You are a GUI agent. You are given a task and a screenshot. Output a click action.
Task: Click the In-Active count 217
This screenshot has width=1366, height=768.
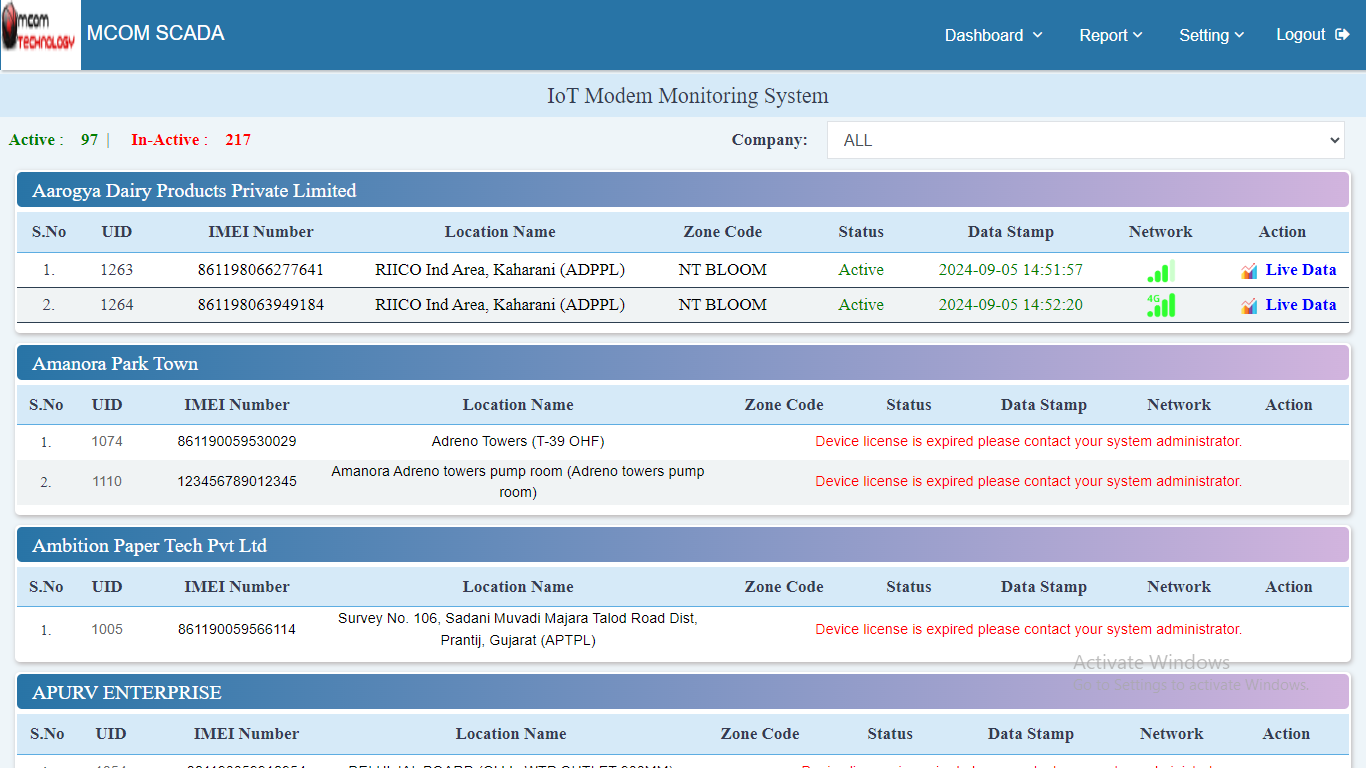238,140
